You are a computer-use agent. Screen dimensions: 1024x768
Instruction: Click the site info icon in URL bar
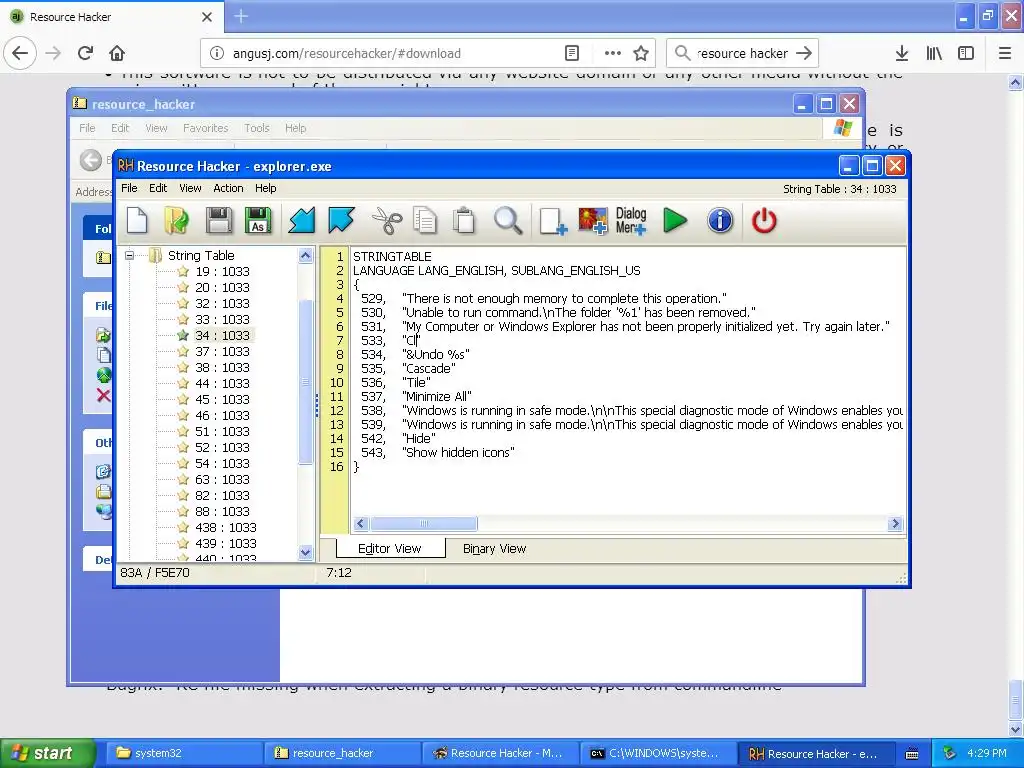click(x=216, y=54)
